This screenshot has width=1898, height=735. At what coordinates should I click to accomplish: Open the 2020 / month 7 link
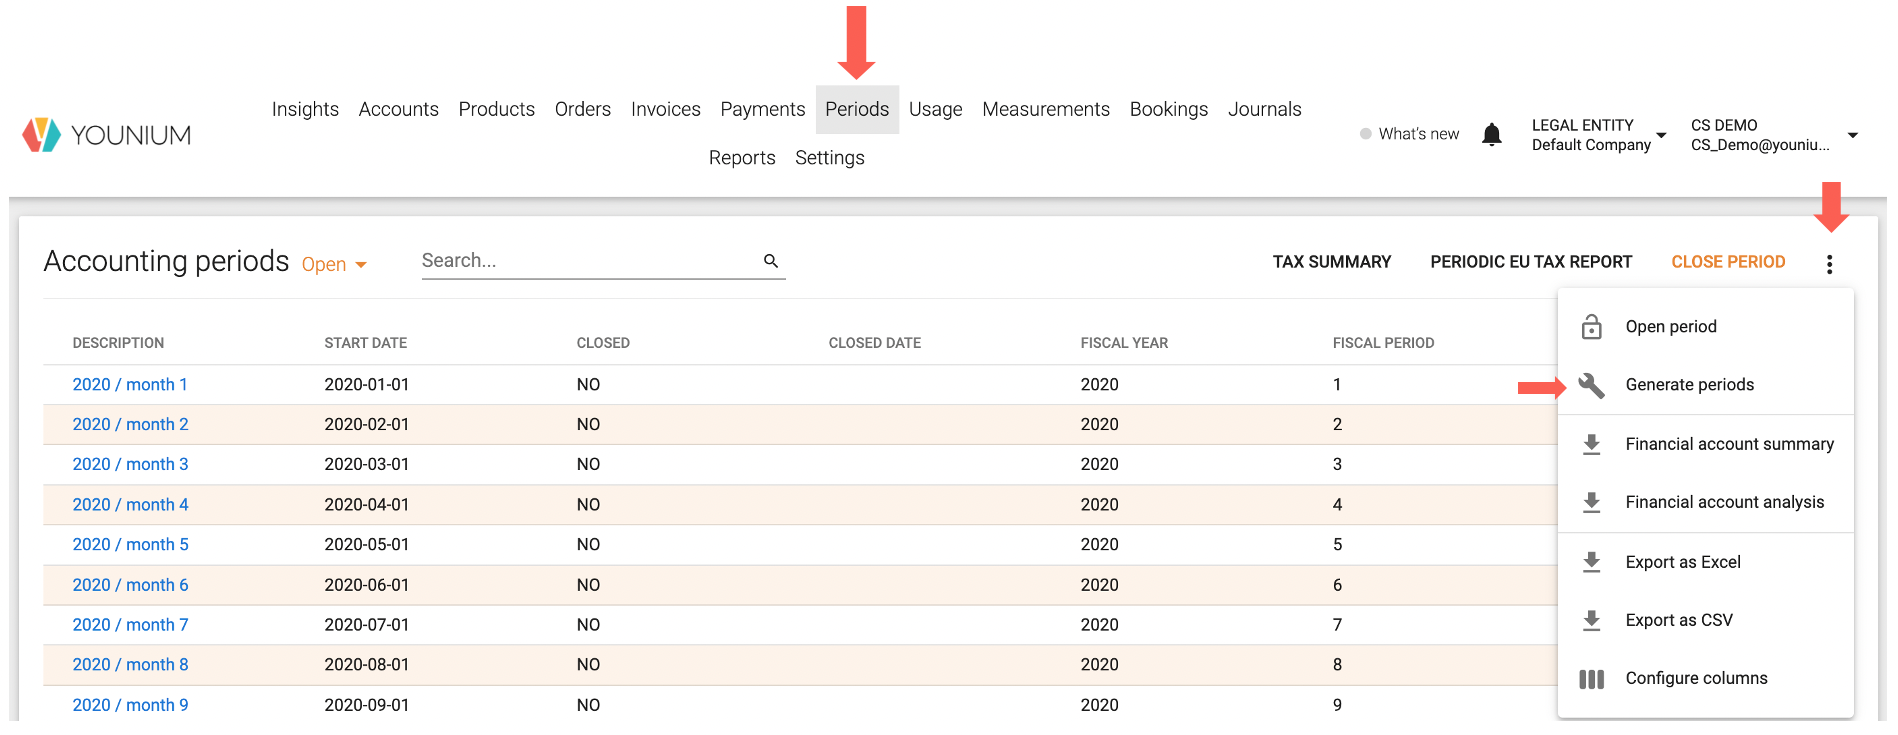(x=130, y=625)
